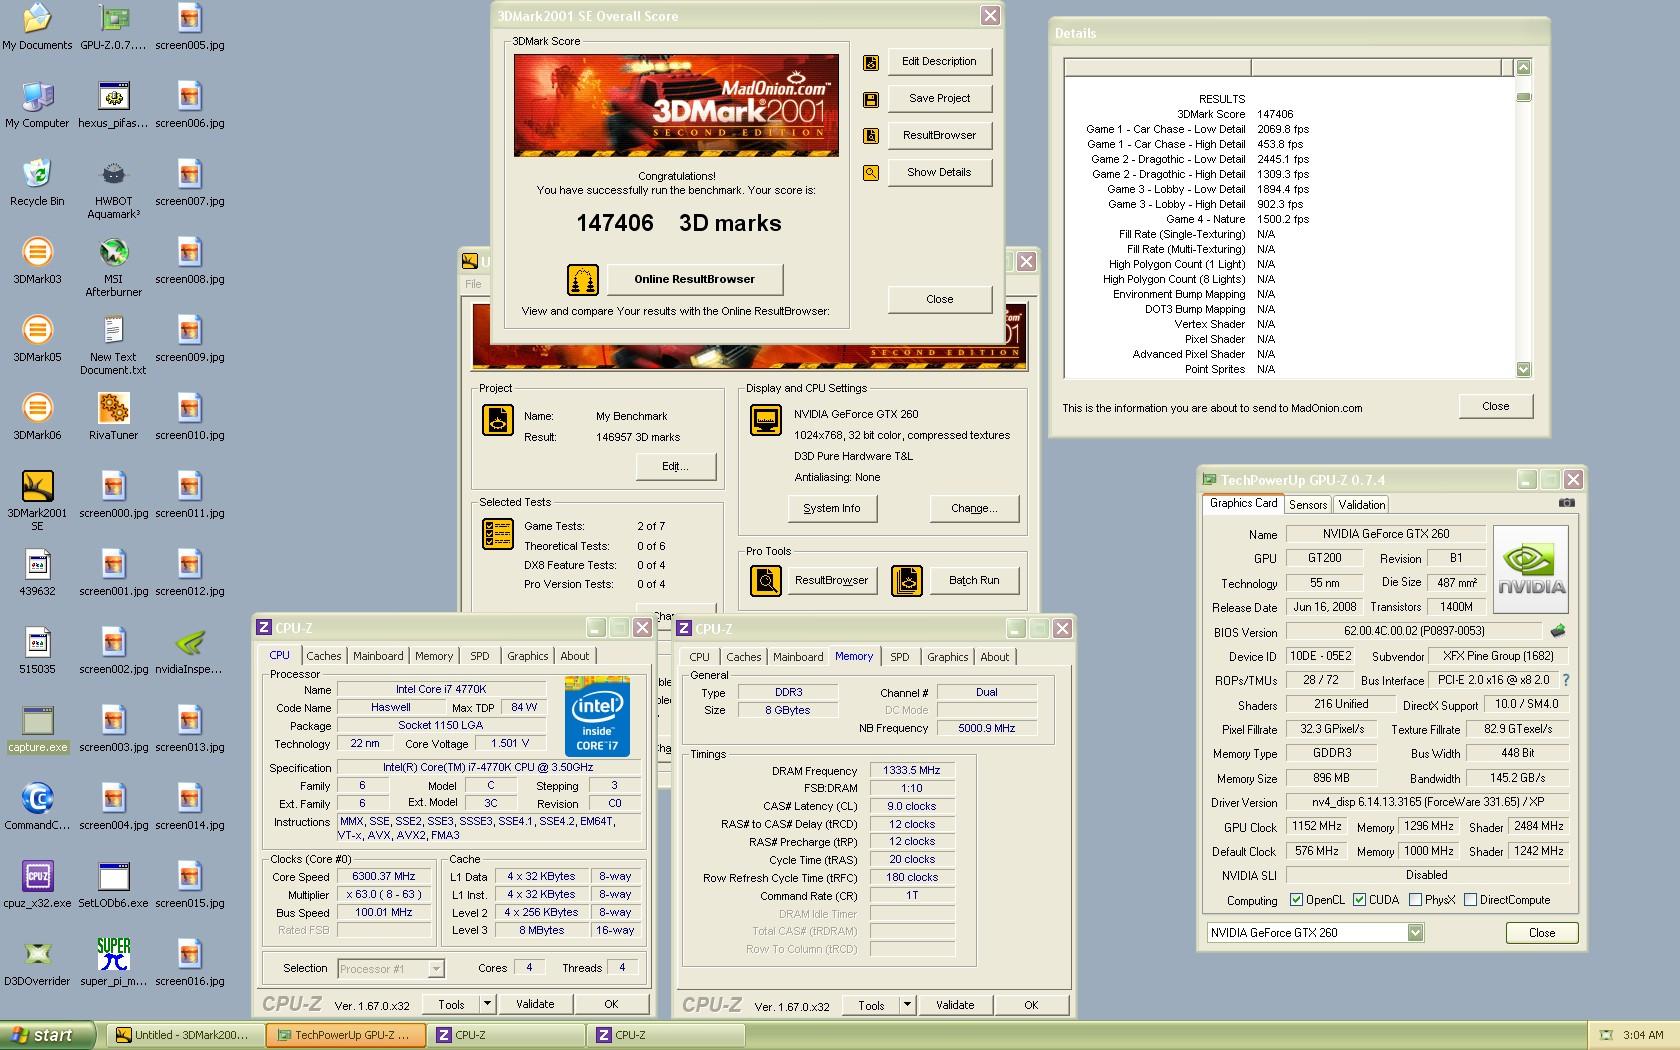Click System Info button in 3DMark

tap(831, 508)
